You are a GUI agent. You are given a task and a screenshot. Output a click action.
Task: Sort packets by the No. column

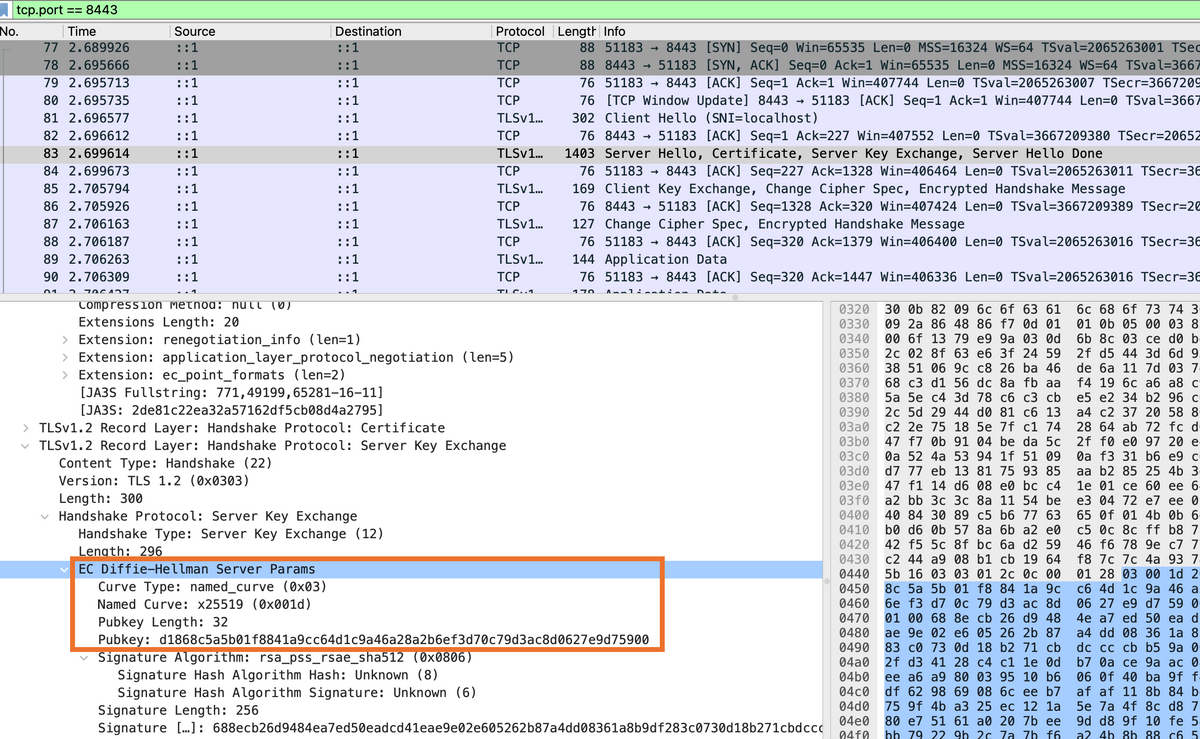click(31, 31)
